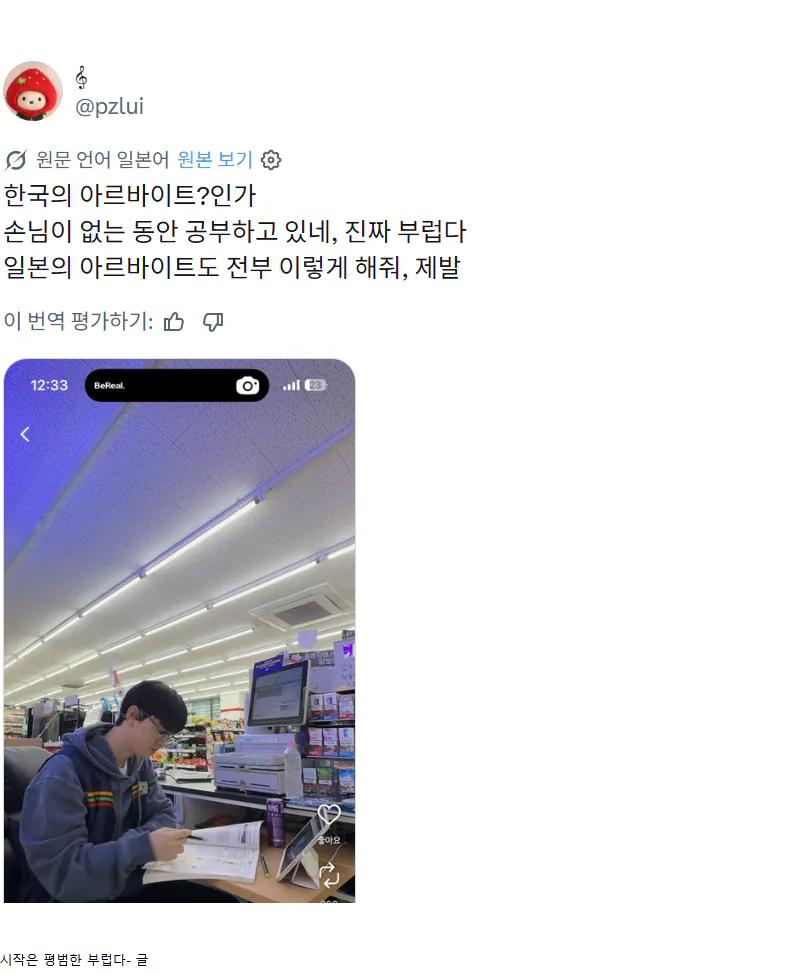Click the translation icon before 원문 언어

click(x=16, y=160)
